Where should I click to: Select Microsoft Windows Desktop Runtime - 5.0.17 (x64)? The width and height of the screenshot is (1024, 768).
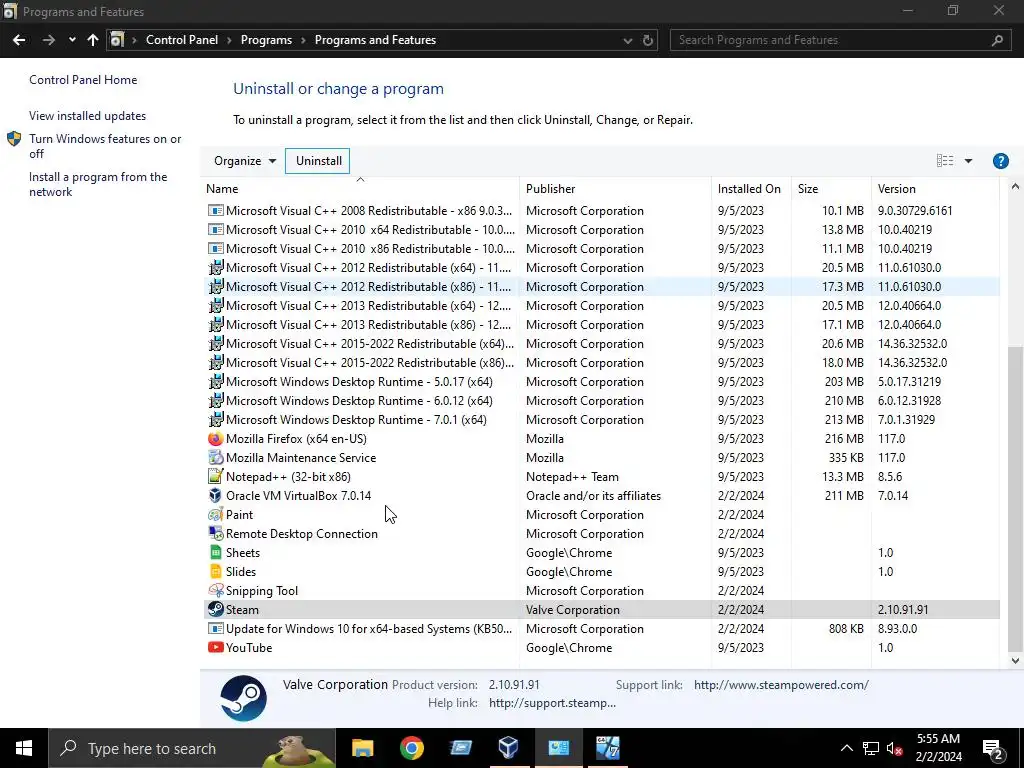click(601, 382)
